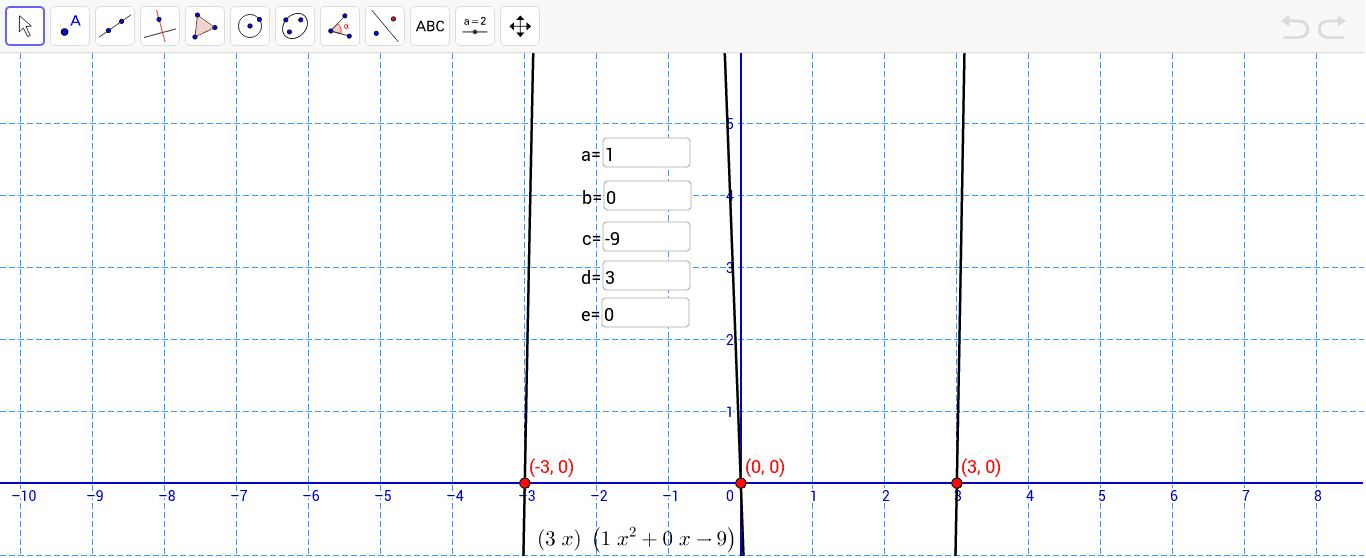Image resolution: width=1366 pixels, height=558 pixels.
Task: Click the input box for c
Action: (x=646, y=237)
